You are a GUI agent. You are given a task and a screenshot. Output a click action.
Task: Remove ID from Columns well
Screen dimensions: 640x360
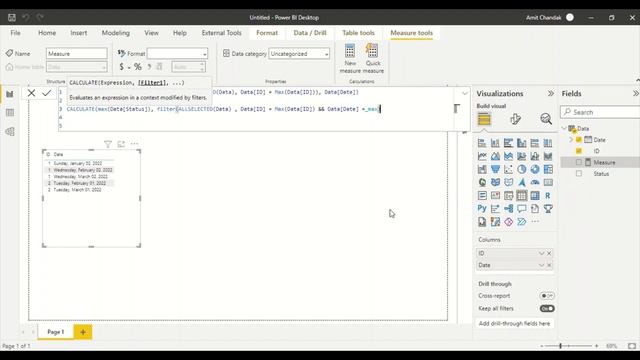pyautogui.click(x=549, y=253)
